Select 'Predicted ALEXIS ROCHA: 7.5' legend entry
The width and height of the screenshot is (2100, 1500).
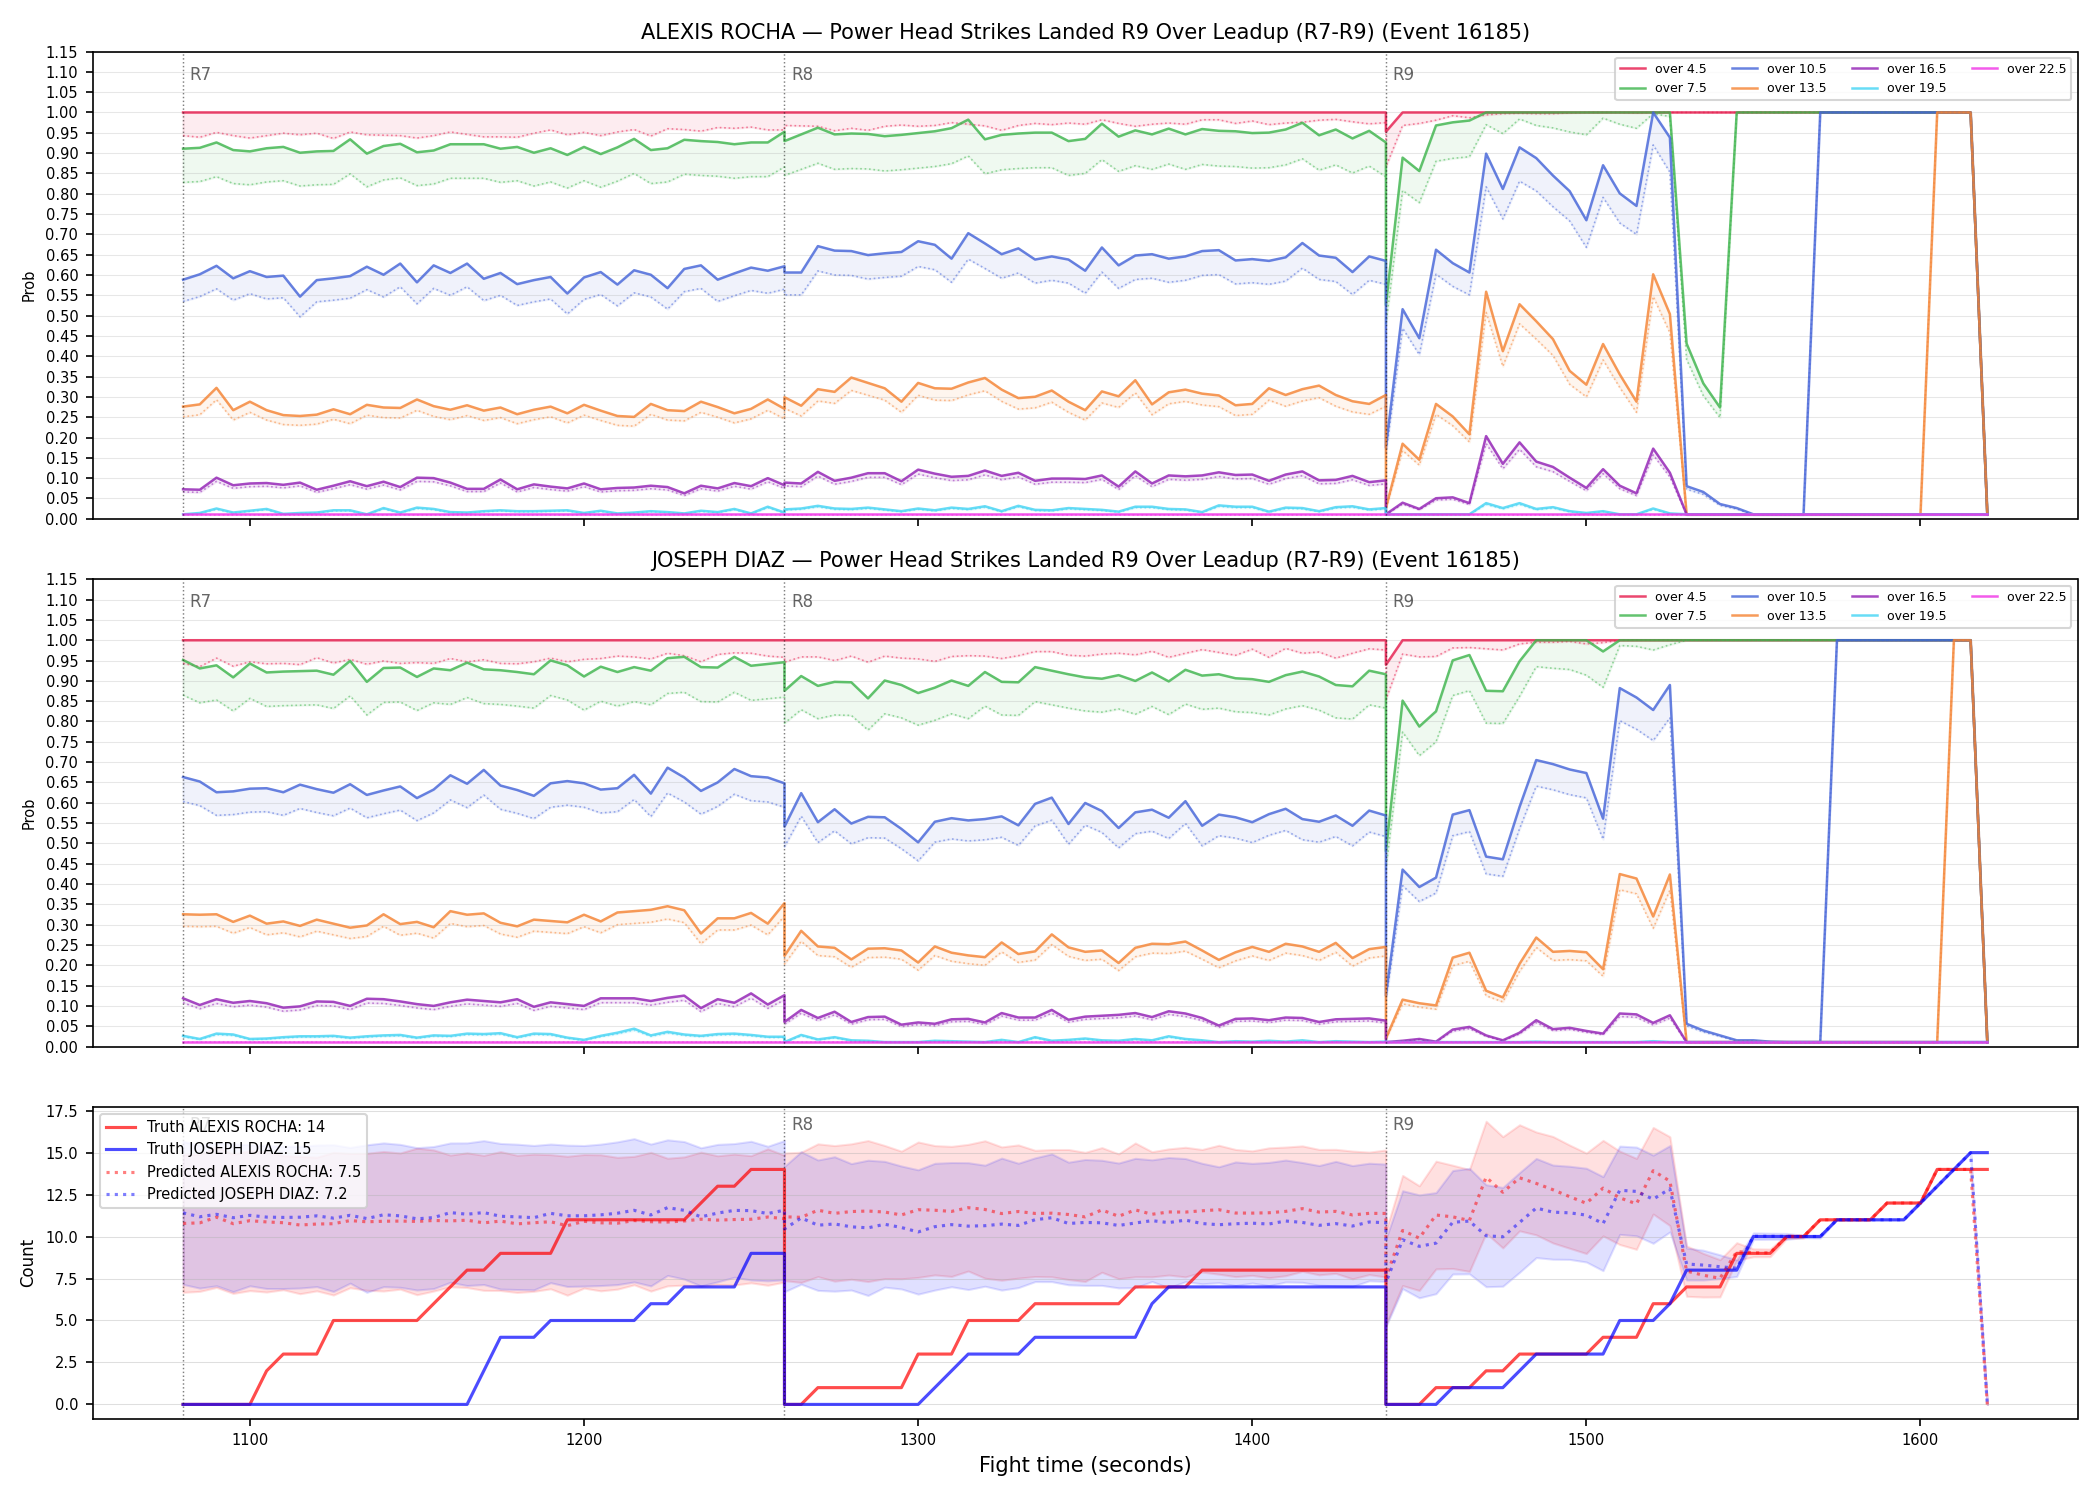pyautogui.click(x=233, y=1171)
